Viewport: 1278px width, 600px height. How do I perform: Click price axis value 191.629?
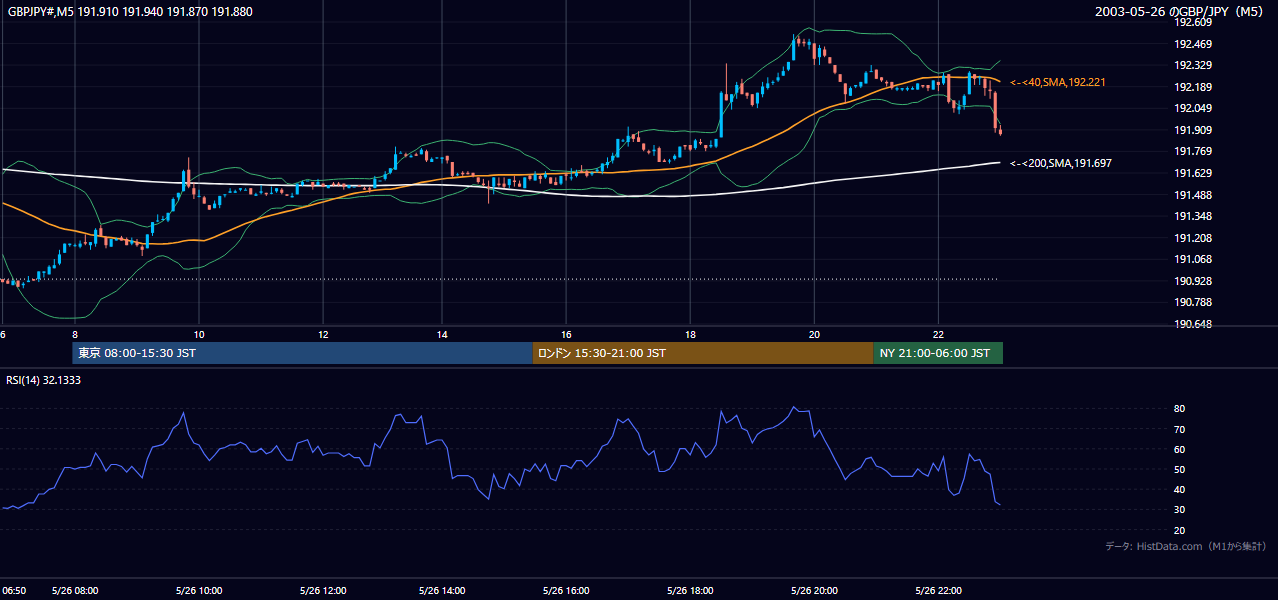click(x=1193, y=173)
